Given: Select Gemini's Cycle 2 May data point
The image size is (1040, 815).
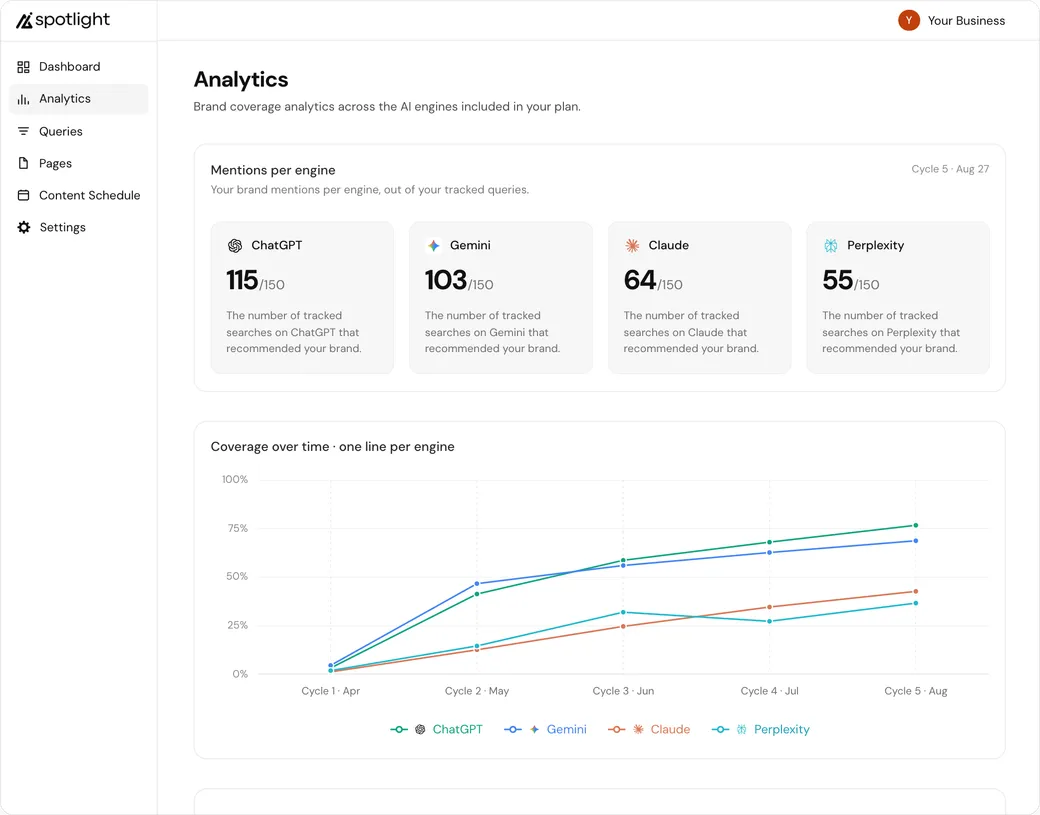Looking at the screenshot, I should click(477, 584).
